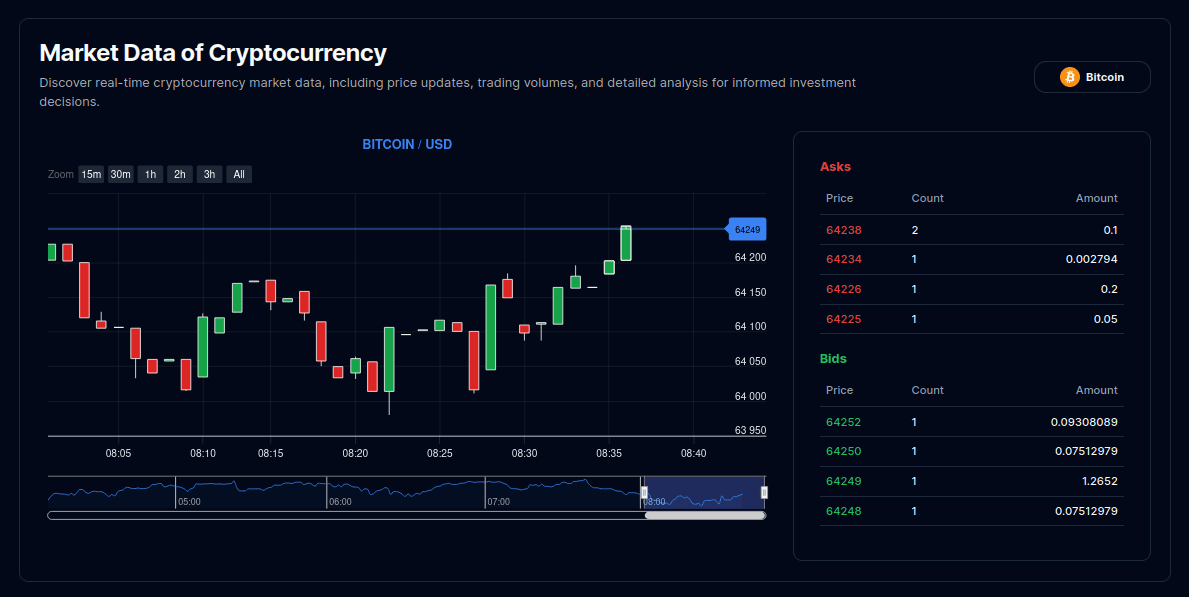
Task: Set chart zoom to 1h
Action: (x=150, y=174)
